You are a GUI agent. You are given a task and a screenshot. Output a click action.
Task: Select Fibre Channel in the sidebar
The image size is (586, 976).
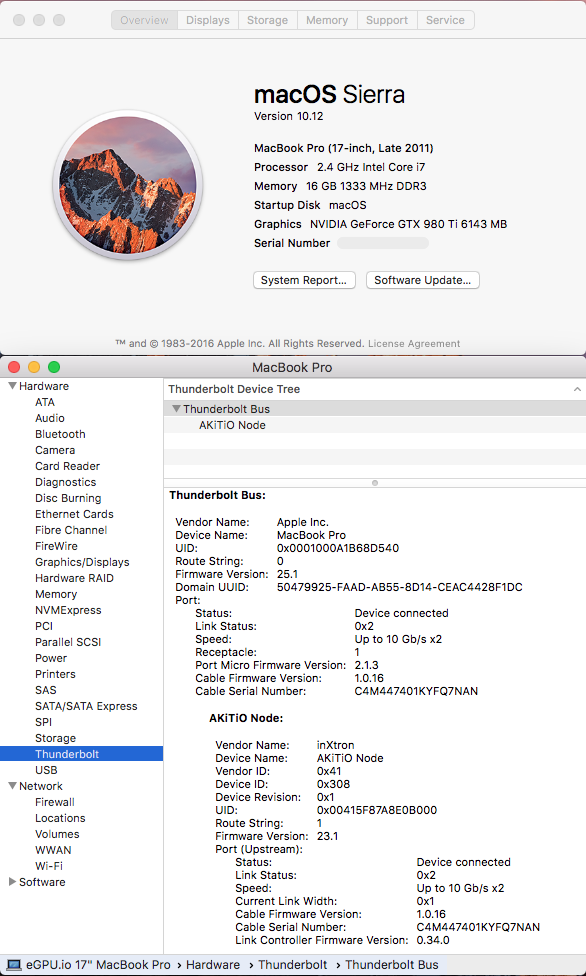pos(71,530)
